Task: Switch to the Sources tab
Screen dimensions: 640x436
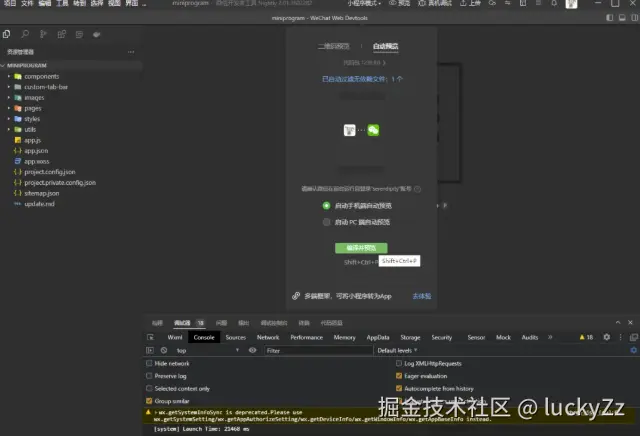Action: (236, 337)
